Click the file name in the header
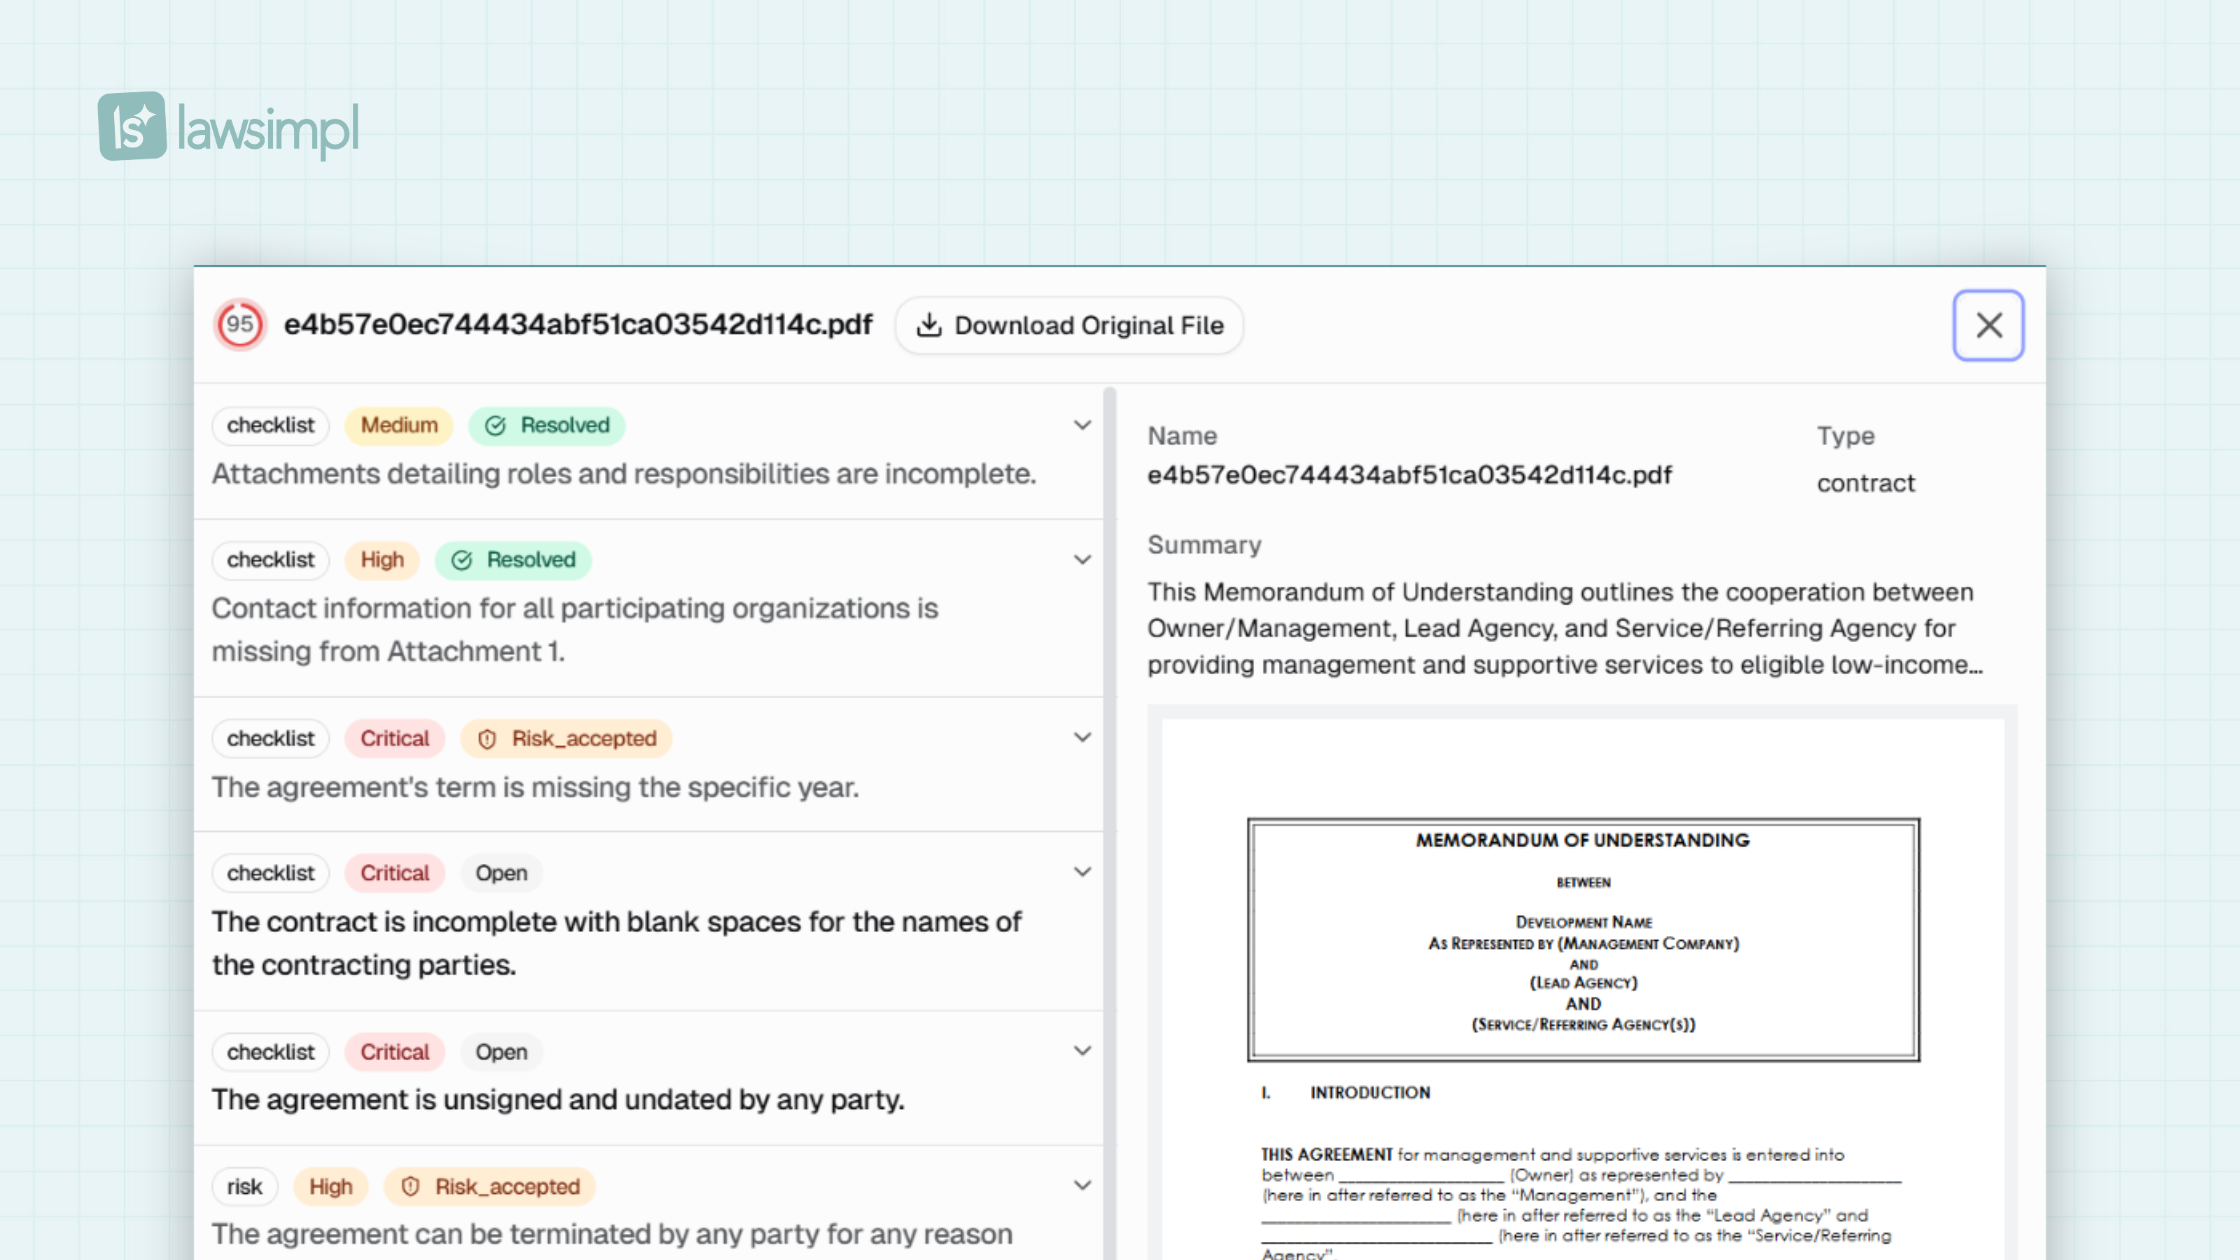This screenshot has width=2240, height=1260. pyautogui.click(x=578, y=325)
